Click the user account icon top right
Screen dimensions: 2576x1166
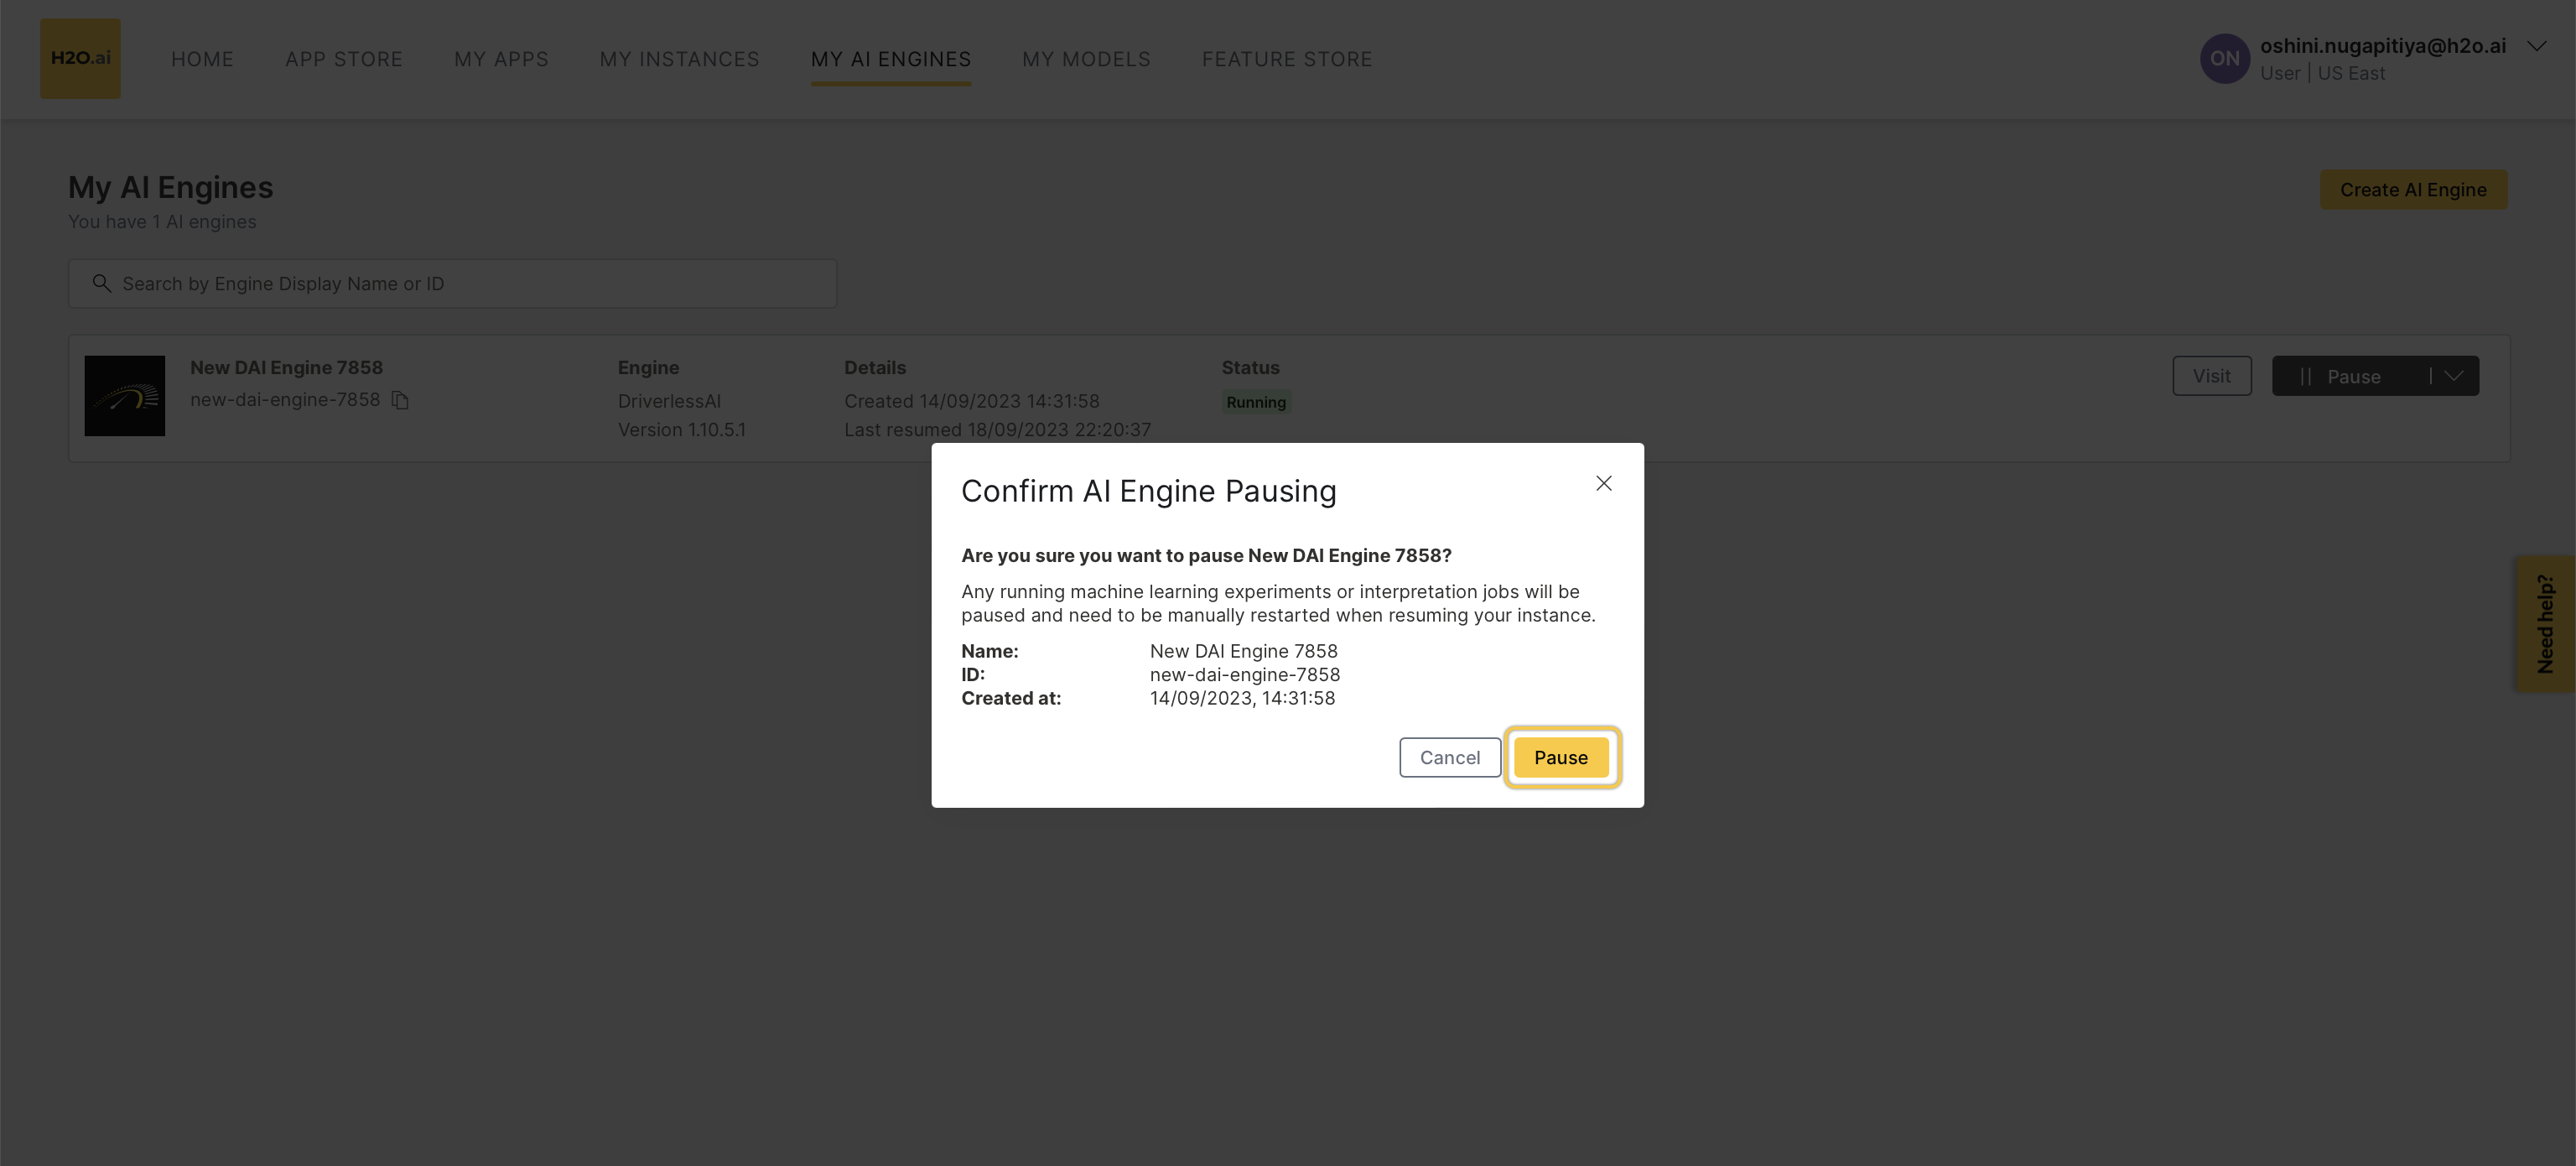[x=2223, y=58]
